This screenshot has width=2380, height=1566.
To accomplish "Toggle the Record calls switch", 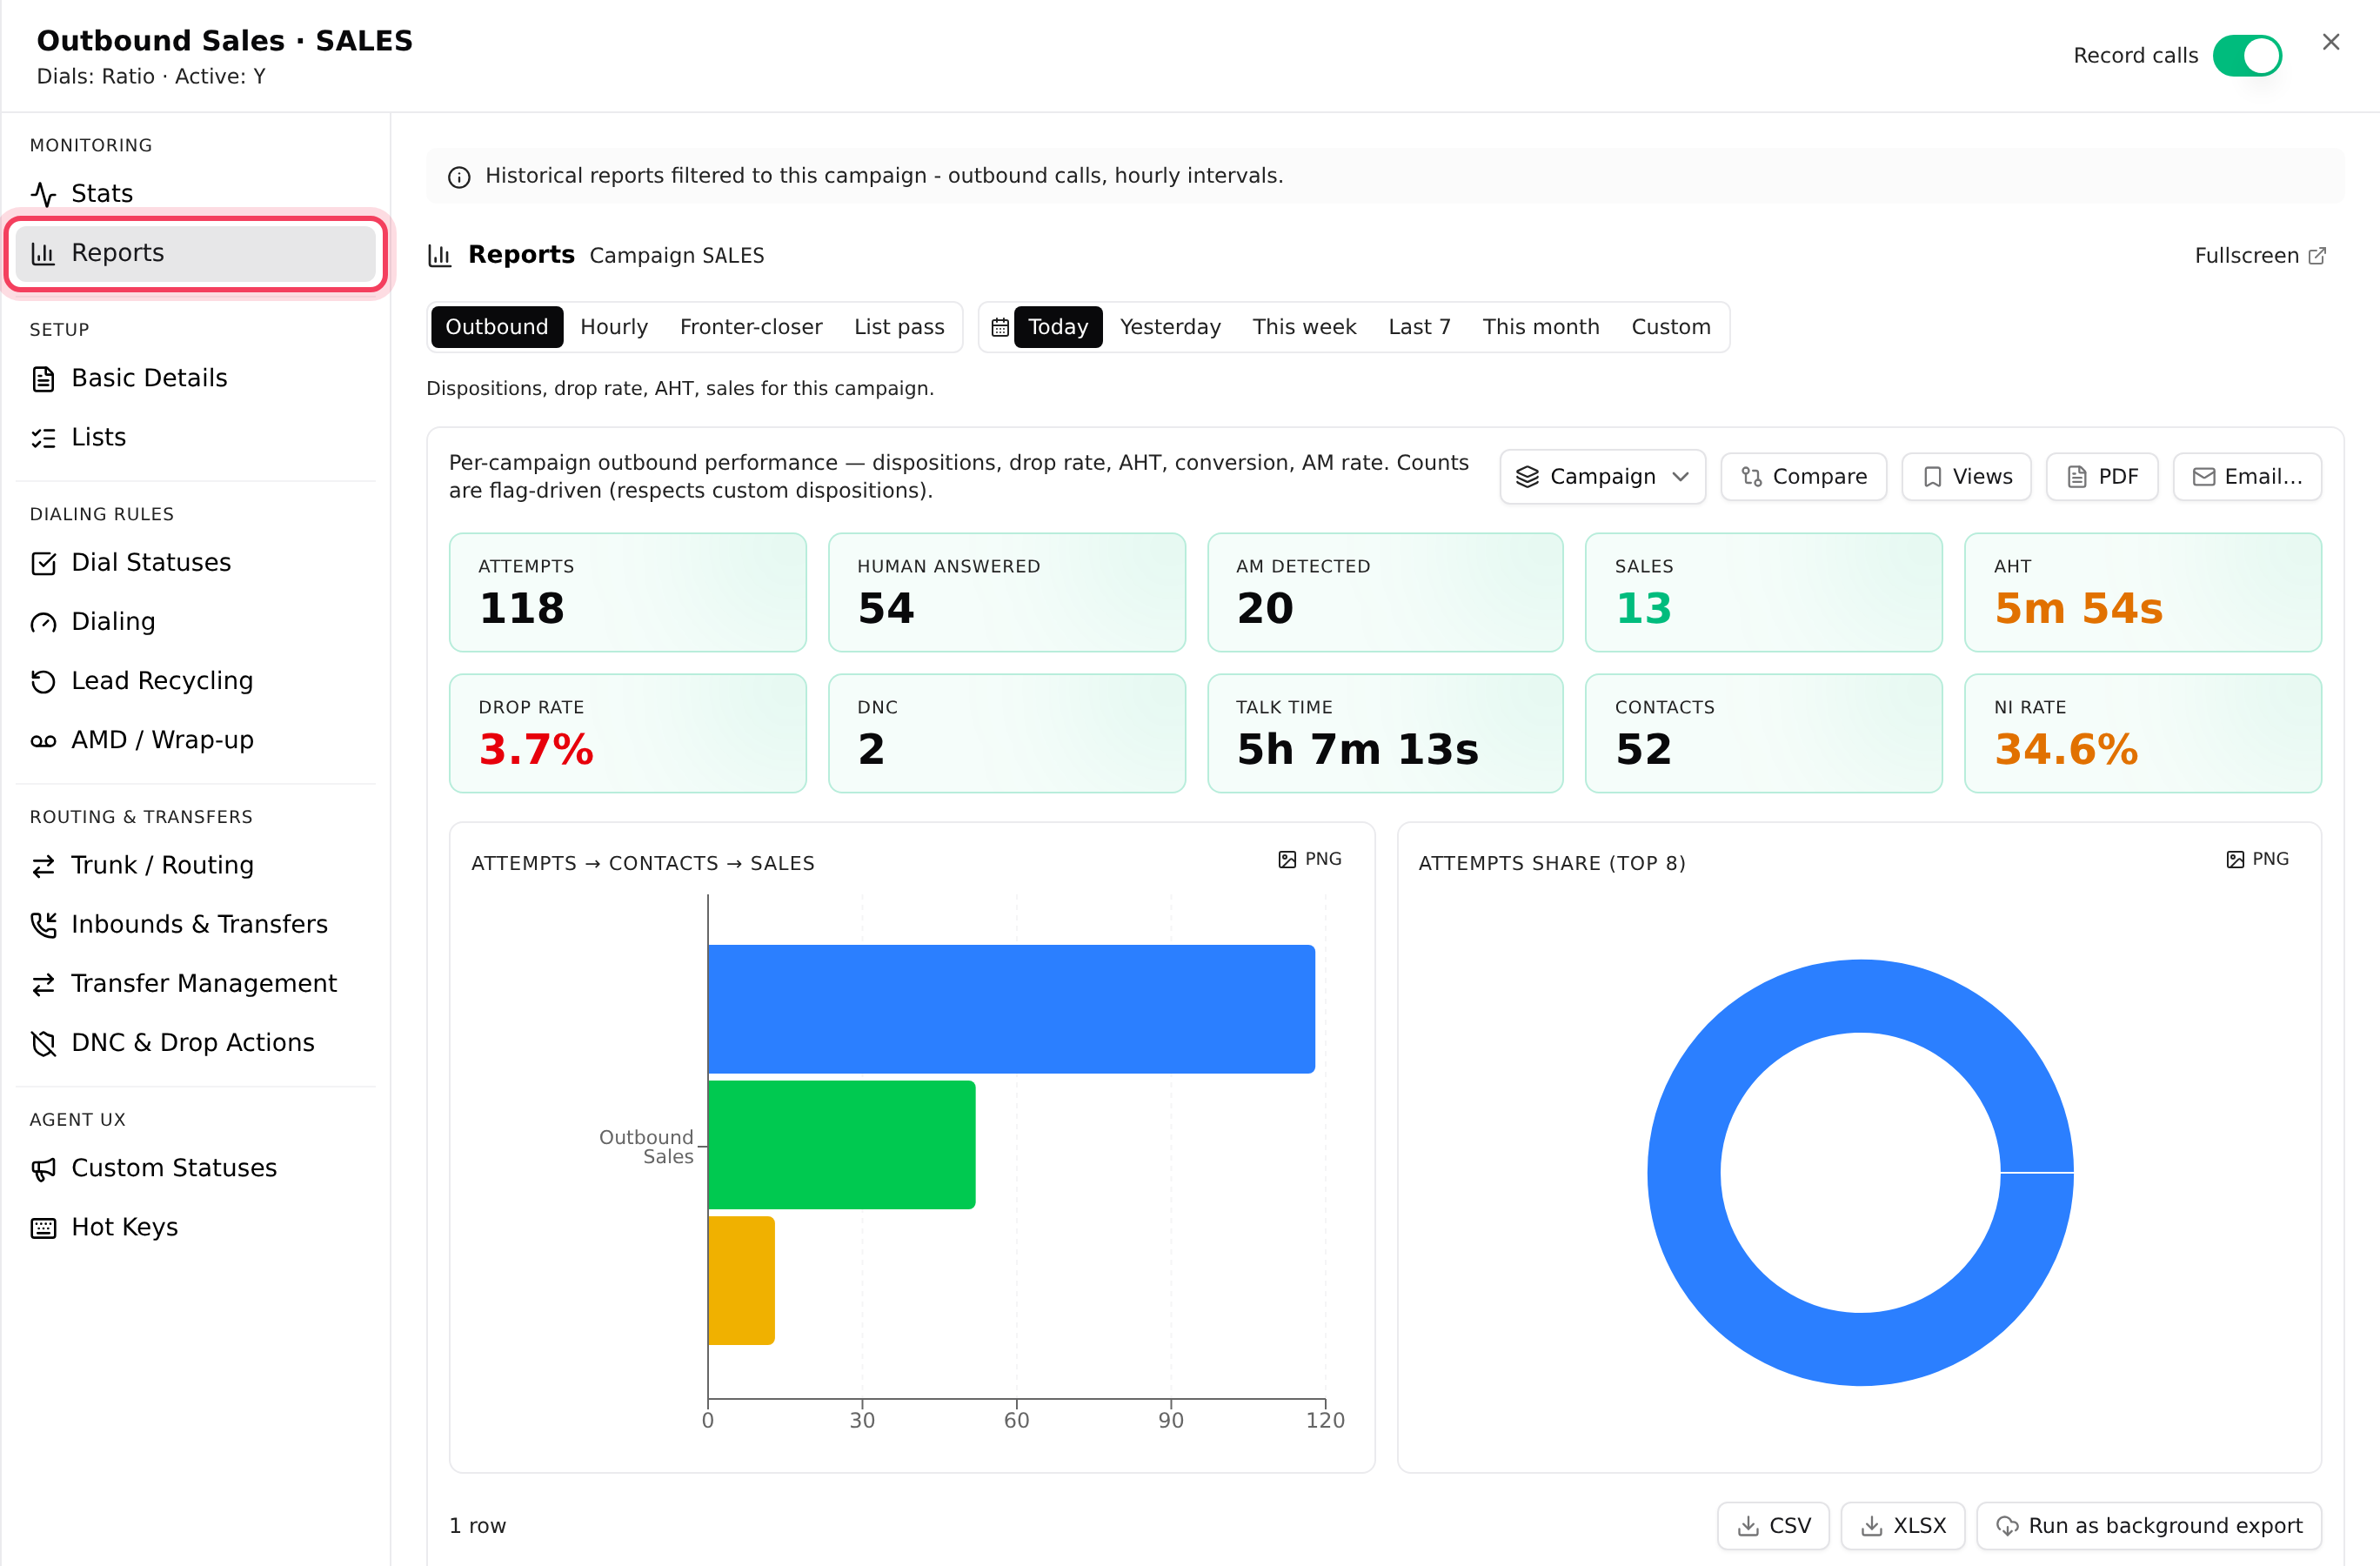I will [2246, 56].
